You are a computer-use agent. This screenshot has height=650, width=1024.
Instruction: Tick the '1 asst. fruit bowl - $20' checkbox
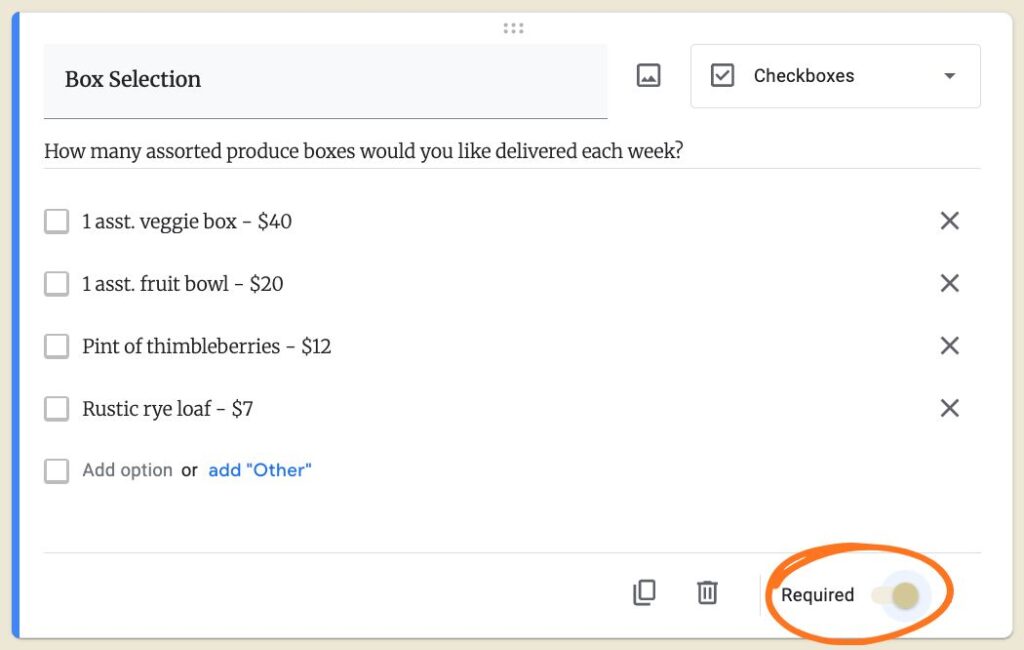pos(56,284)
